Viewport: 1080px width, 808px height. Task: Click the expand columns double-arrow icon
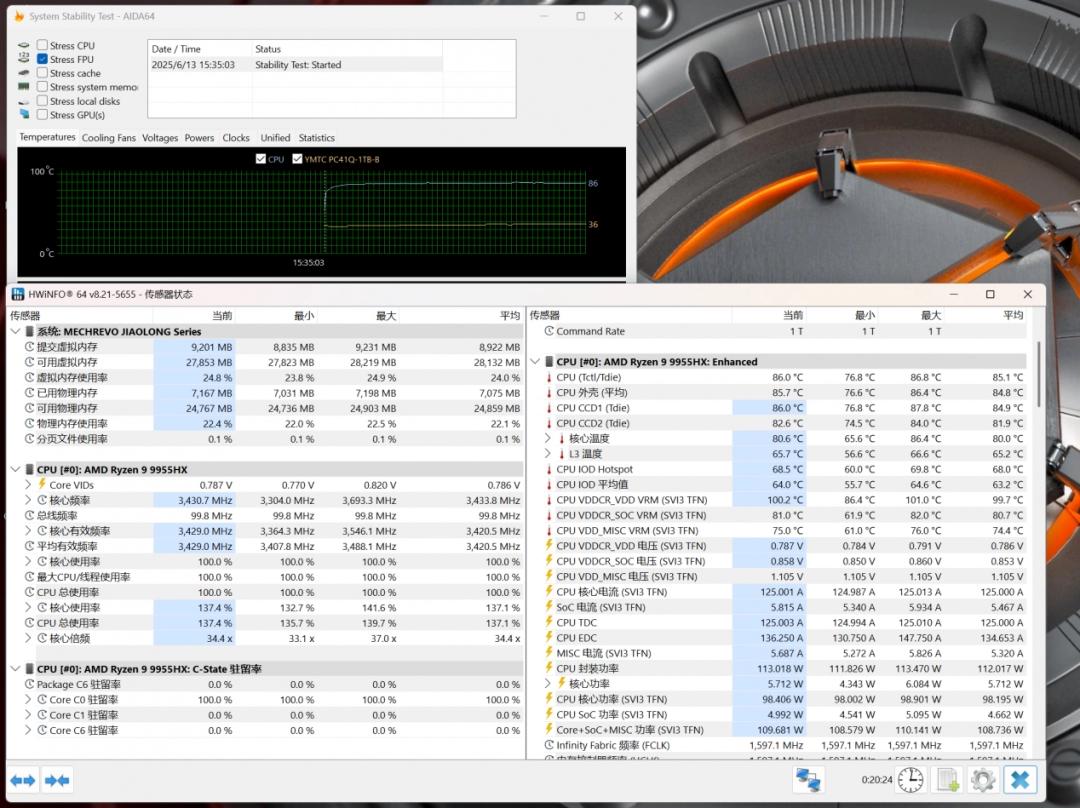[x=23, y=779]
